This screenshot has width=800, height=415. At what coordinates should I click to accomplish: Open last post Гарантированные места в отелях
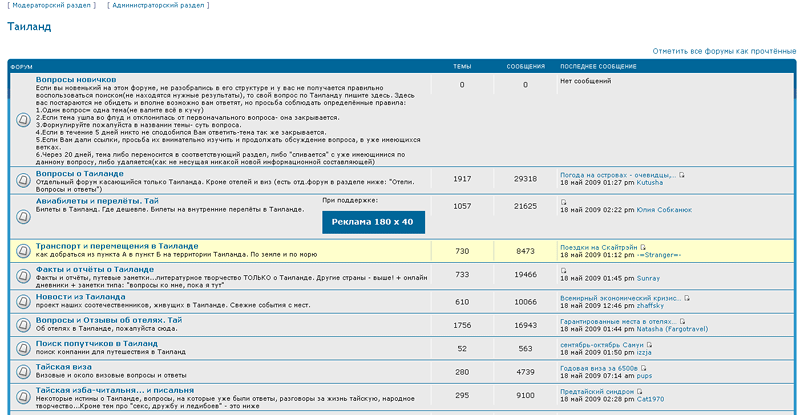pyautogui.click(x=618, y=322)
